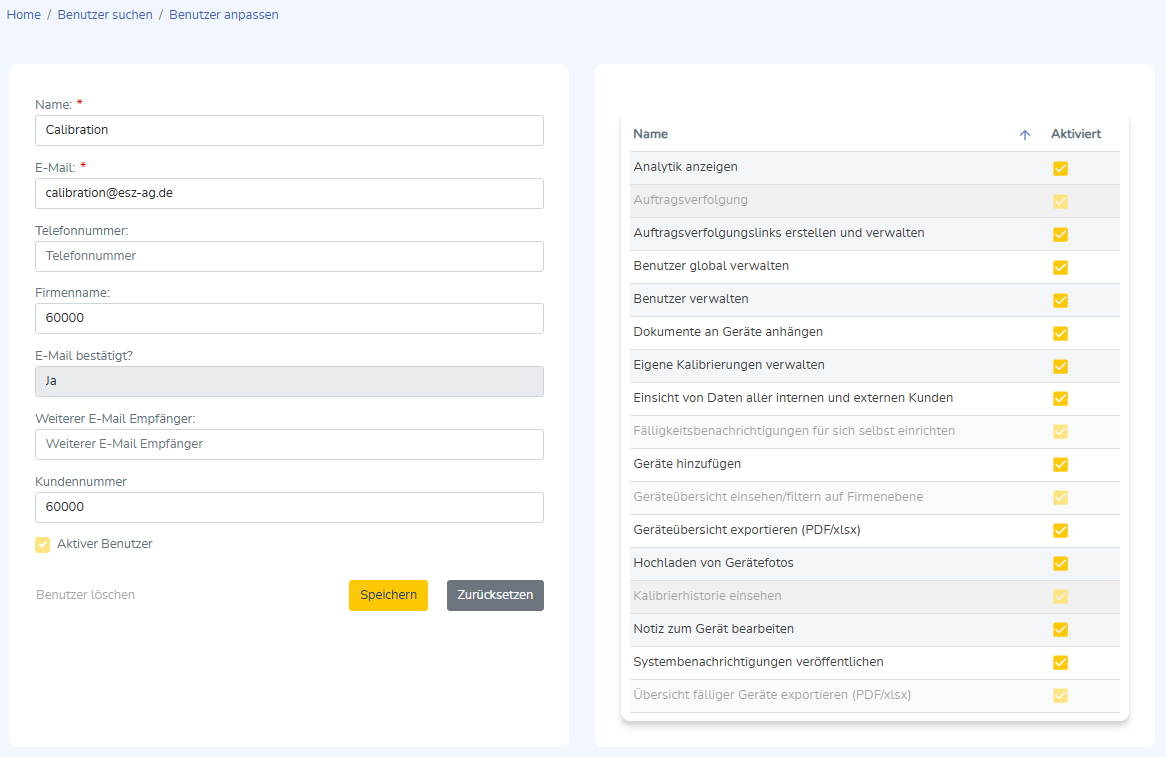Toggle Eigene Kalibrierungen verwalten checkbox
Image resolution: width=1166 pixels, height=757 pixels.
[x=1060, y=366]
